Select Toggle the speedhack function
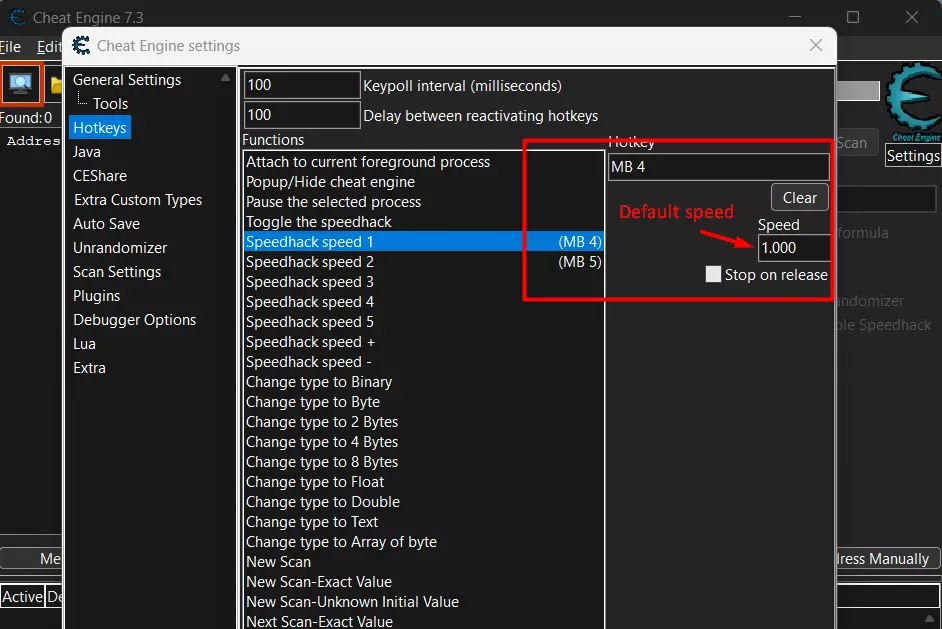Viewport: 942px width, 629px height. [424, 222]
